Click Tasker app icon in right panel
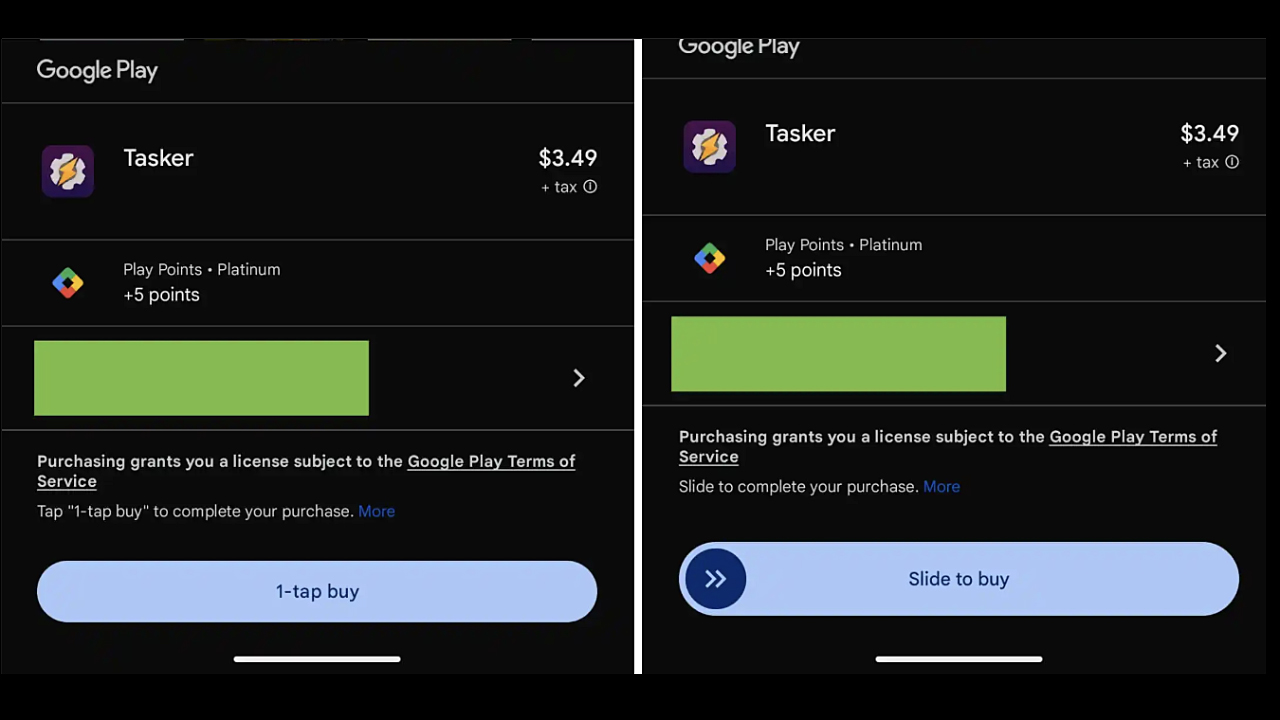Viewport: 1280px width, 720px height. (710, 146)
